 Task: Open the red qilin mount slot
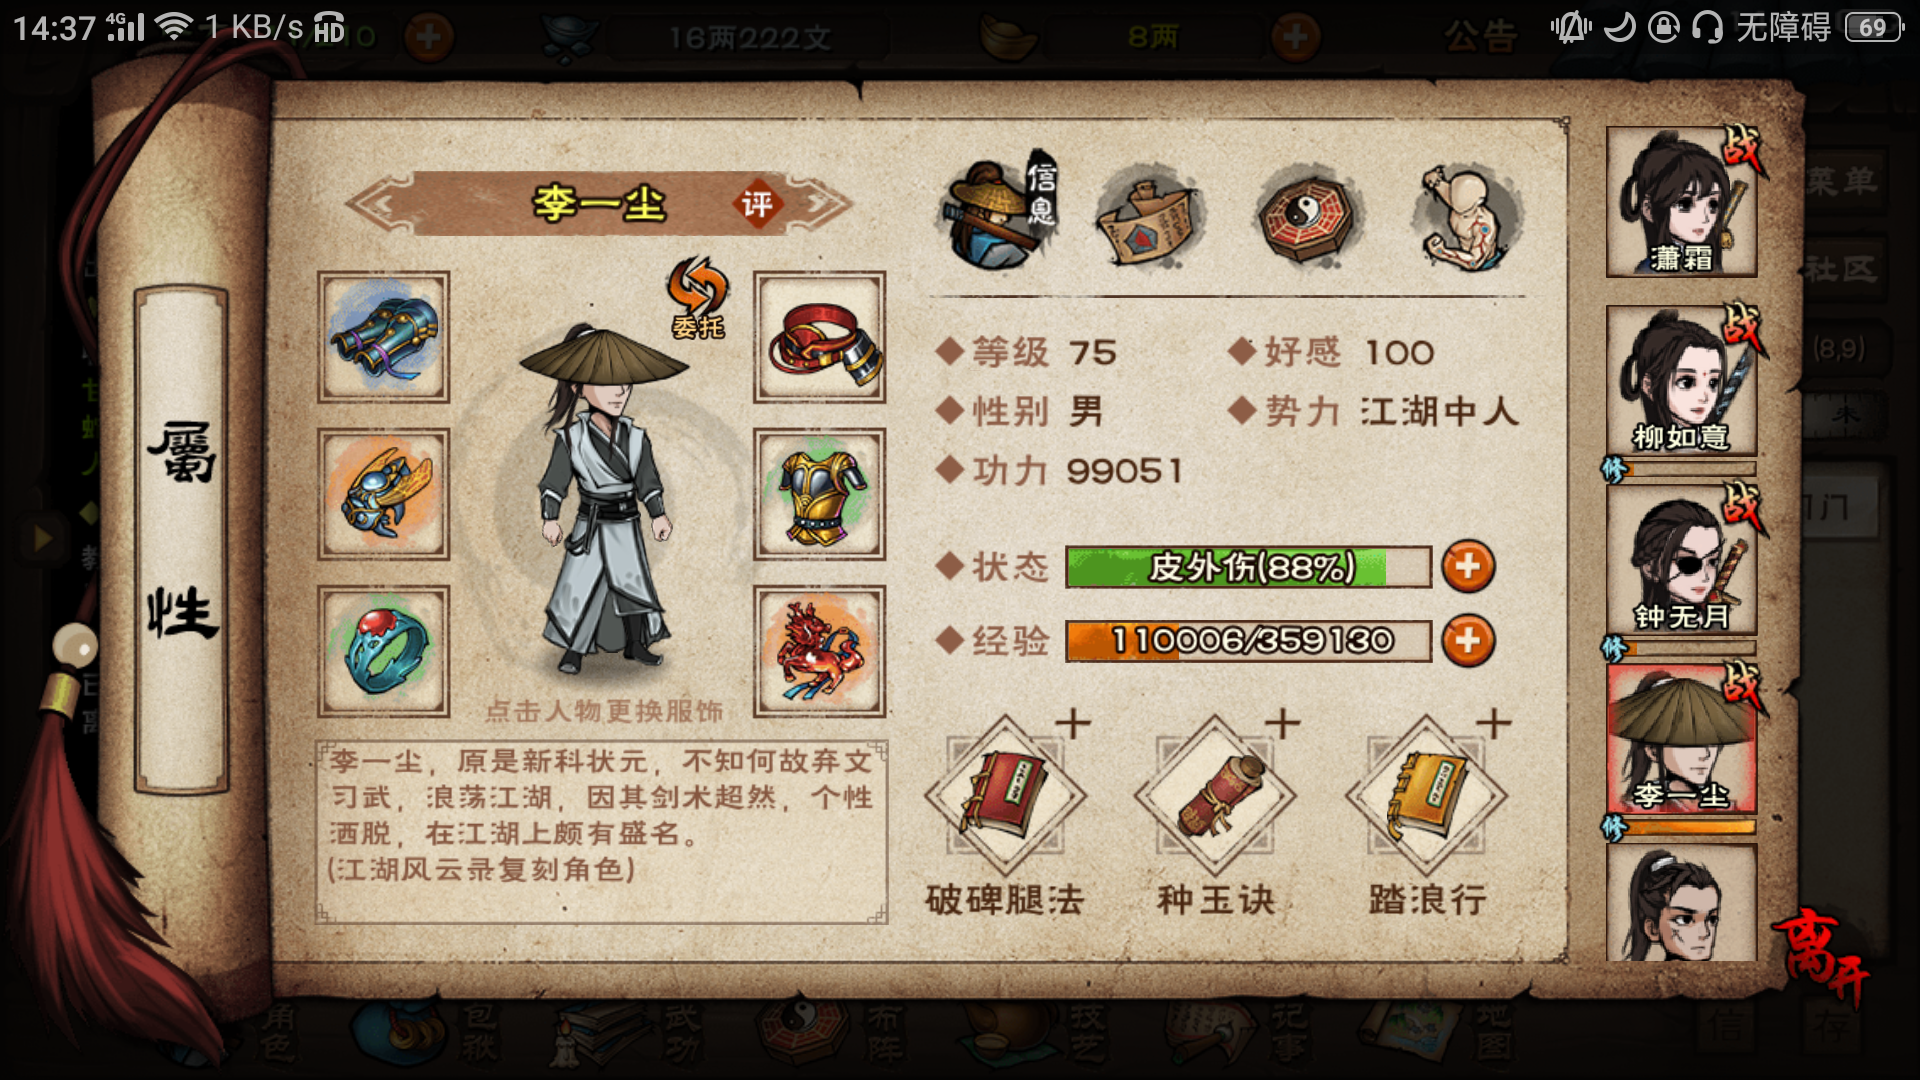[x=819, y=651]
